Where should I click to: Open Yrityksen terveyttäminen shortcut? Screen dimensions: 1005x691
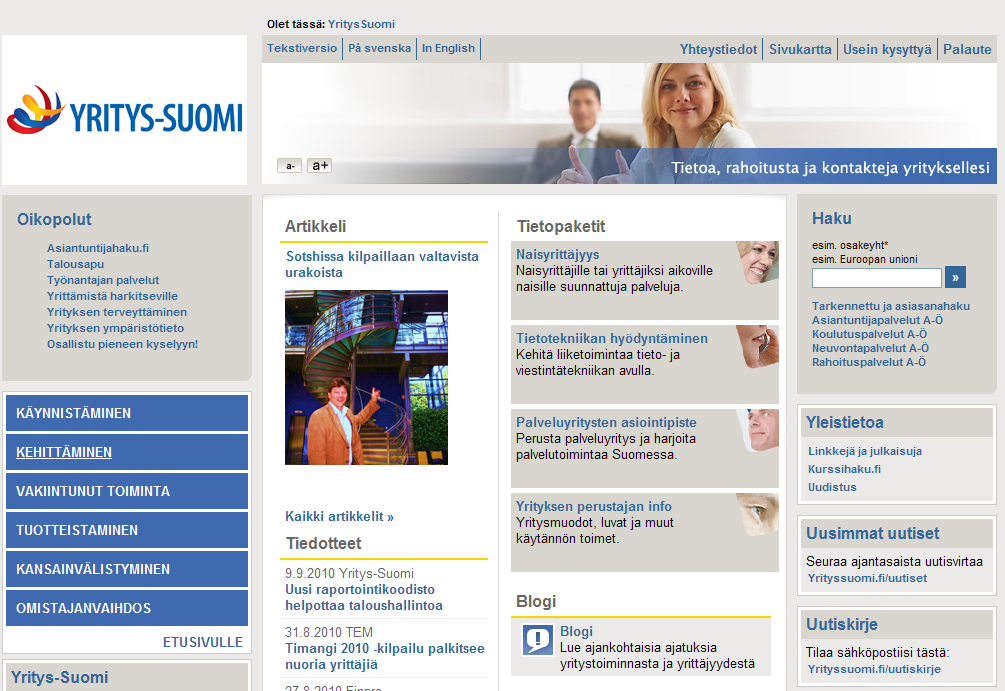coord(117,312)
